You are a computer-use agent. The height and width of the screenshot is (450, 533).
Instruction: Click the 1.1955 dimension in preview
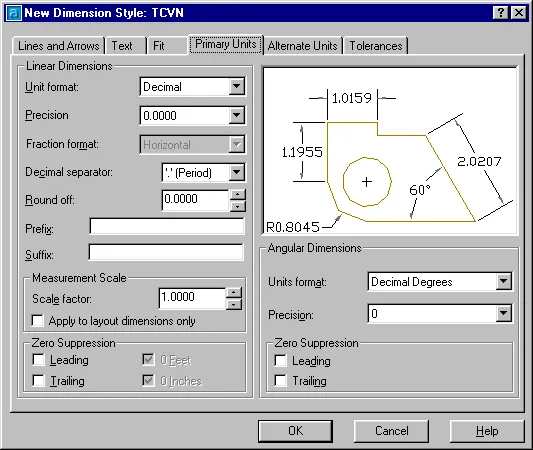[x=302, y=152]
